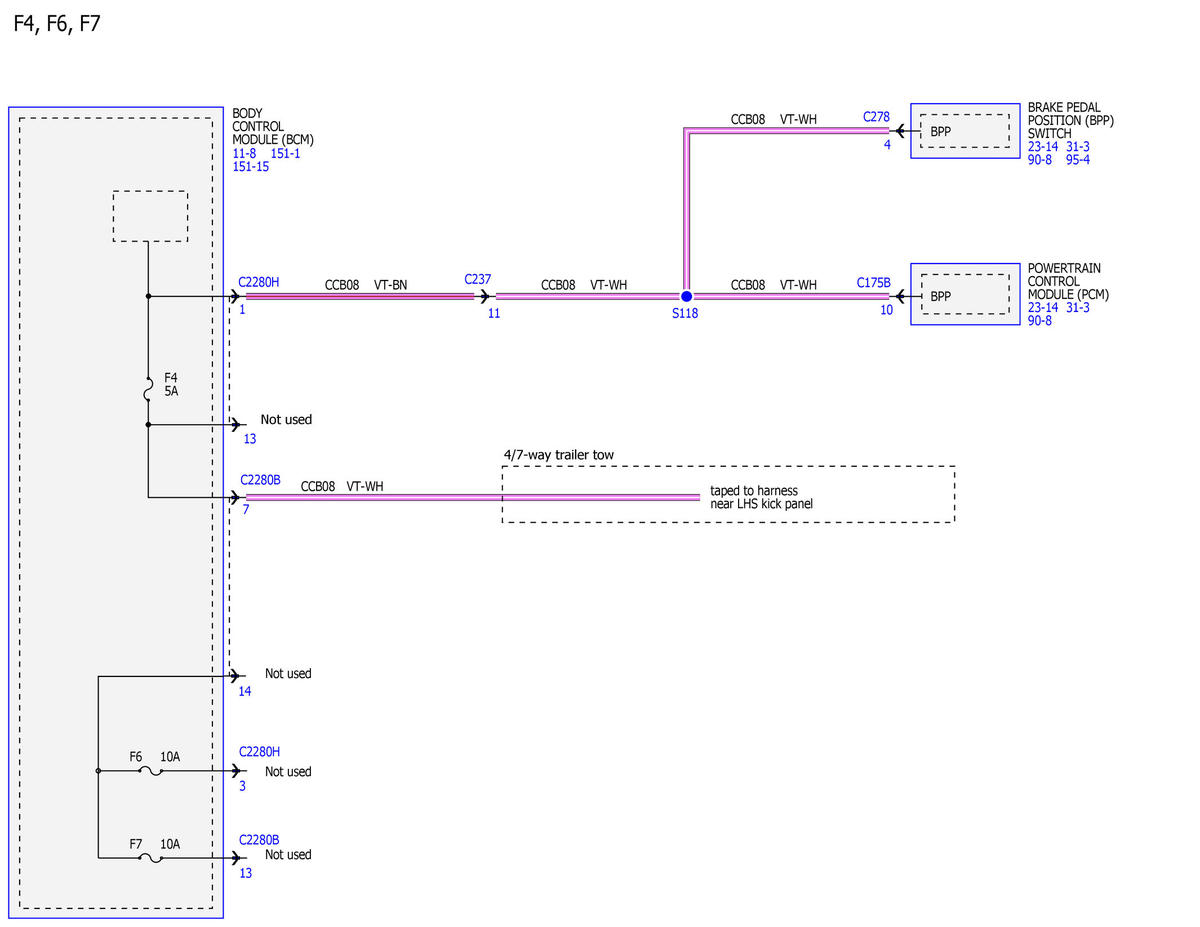Select the 'taped to harness near LHS kick panel' note
The image size is (1200, 927).
point(761,497)
